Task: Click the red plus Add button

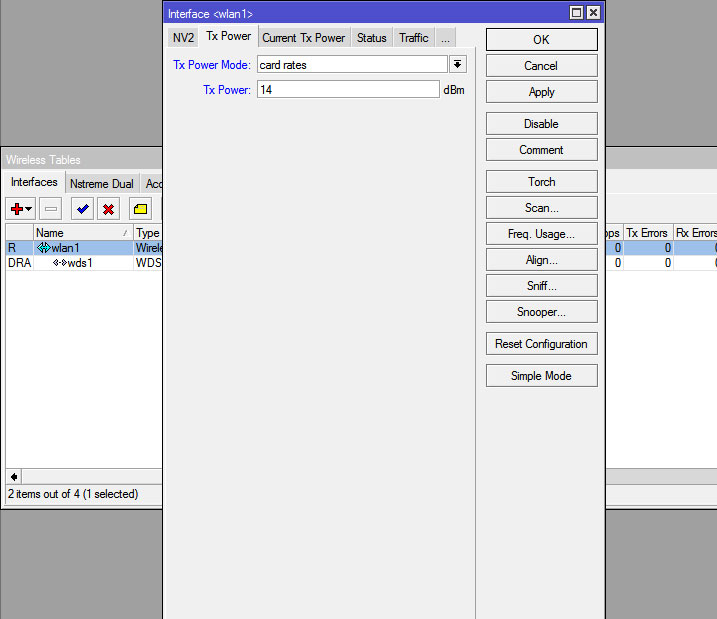Action: (16, 209)
